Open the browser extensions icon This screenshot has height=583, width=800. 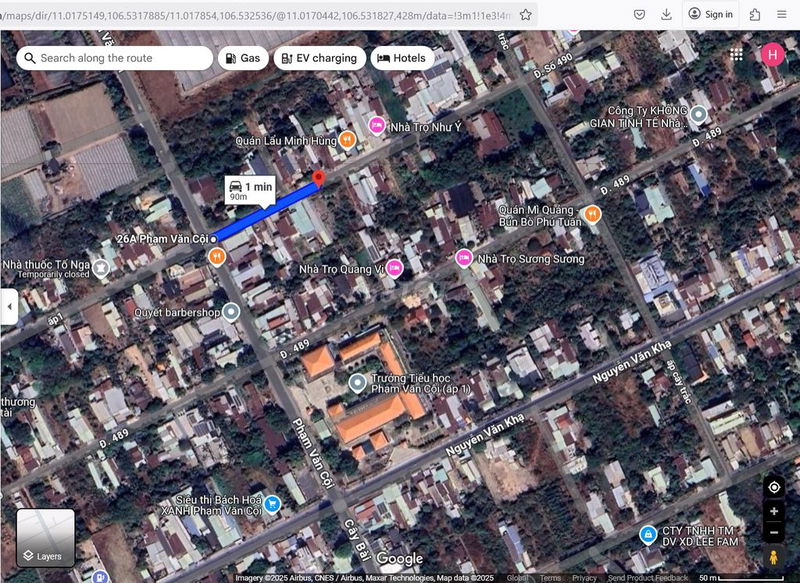[755, 14]
